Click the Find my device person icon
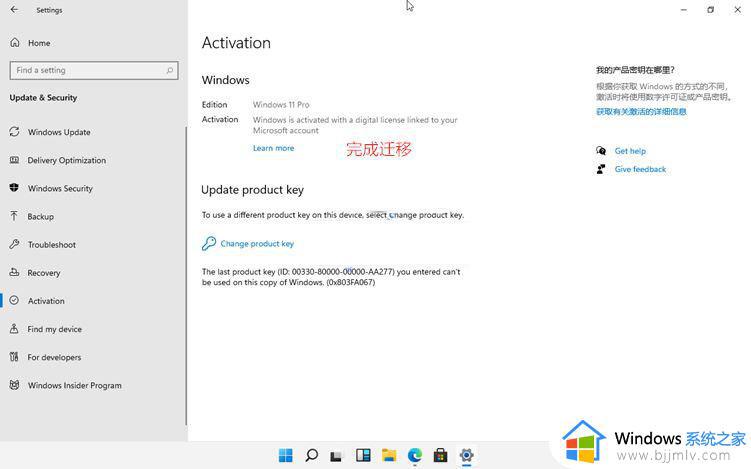Screen dimensions: 751x469 (x=14, y=329)
